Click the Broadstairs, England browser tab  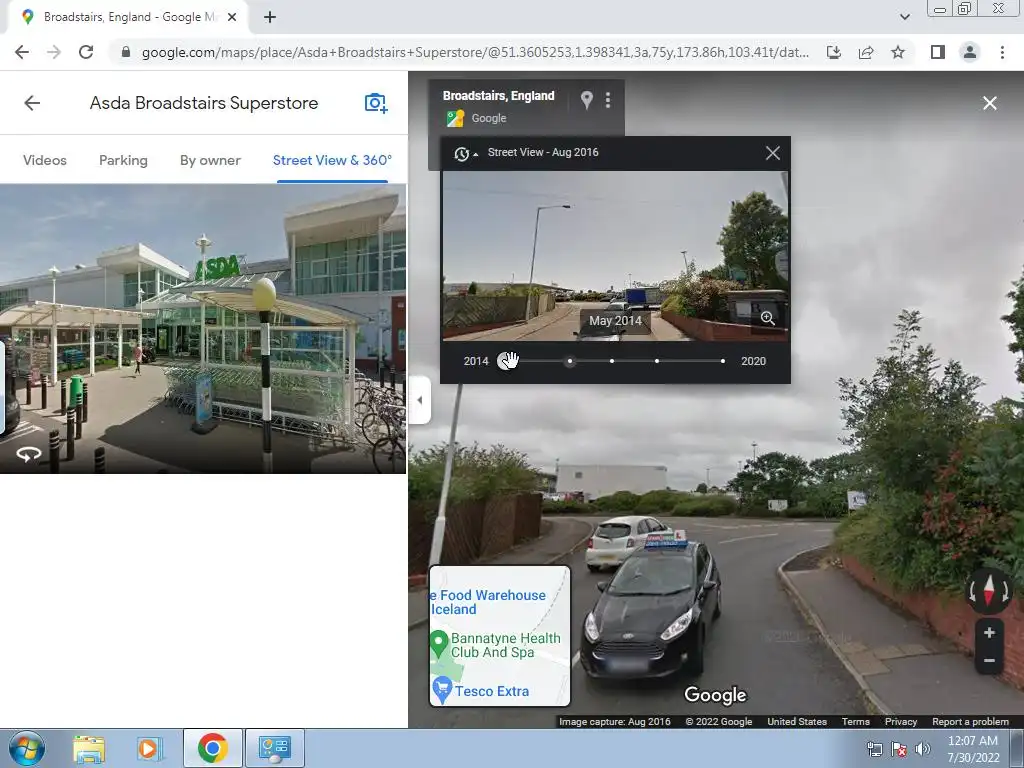[x=129, y=17]
